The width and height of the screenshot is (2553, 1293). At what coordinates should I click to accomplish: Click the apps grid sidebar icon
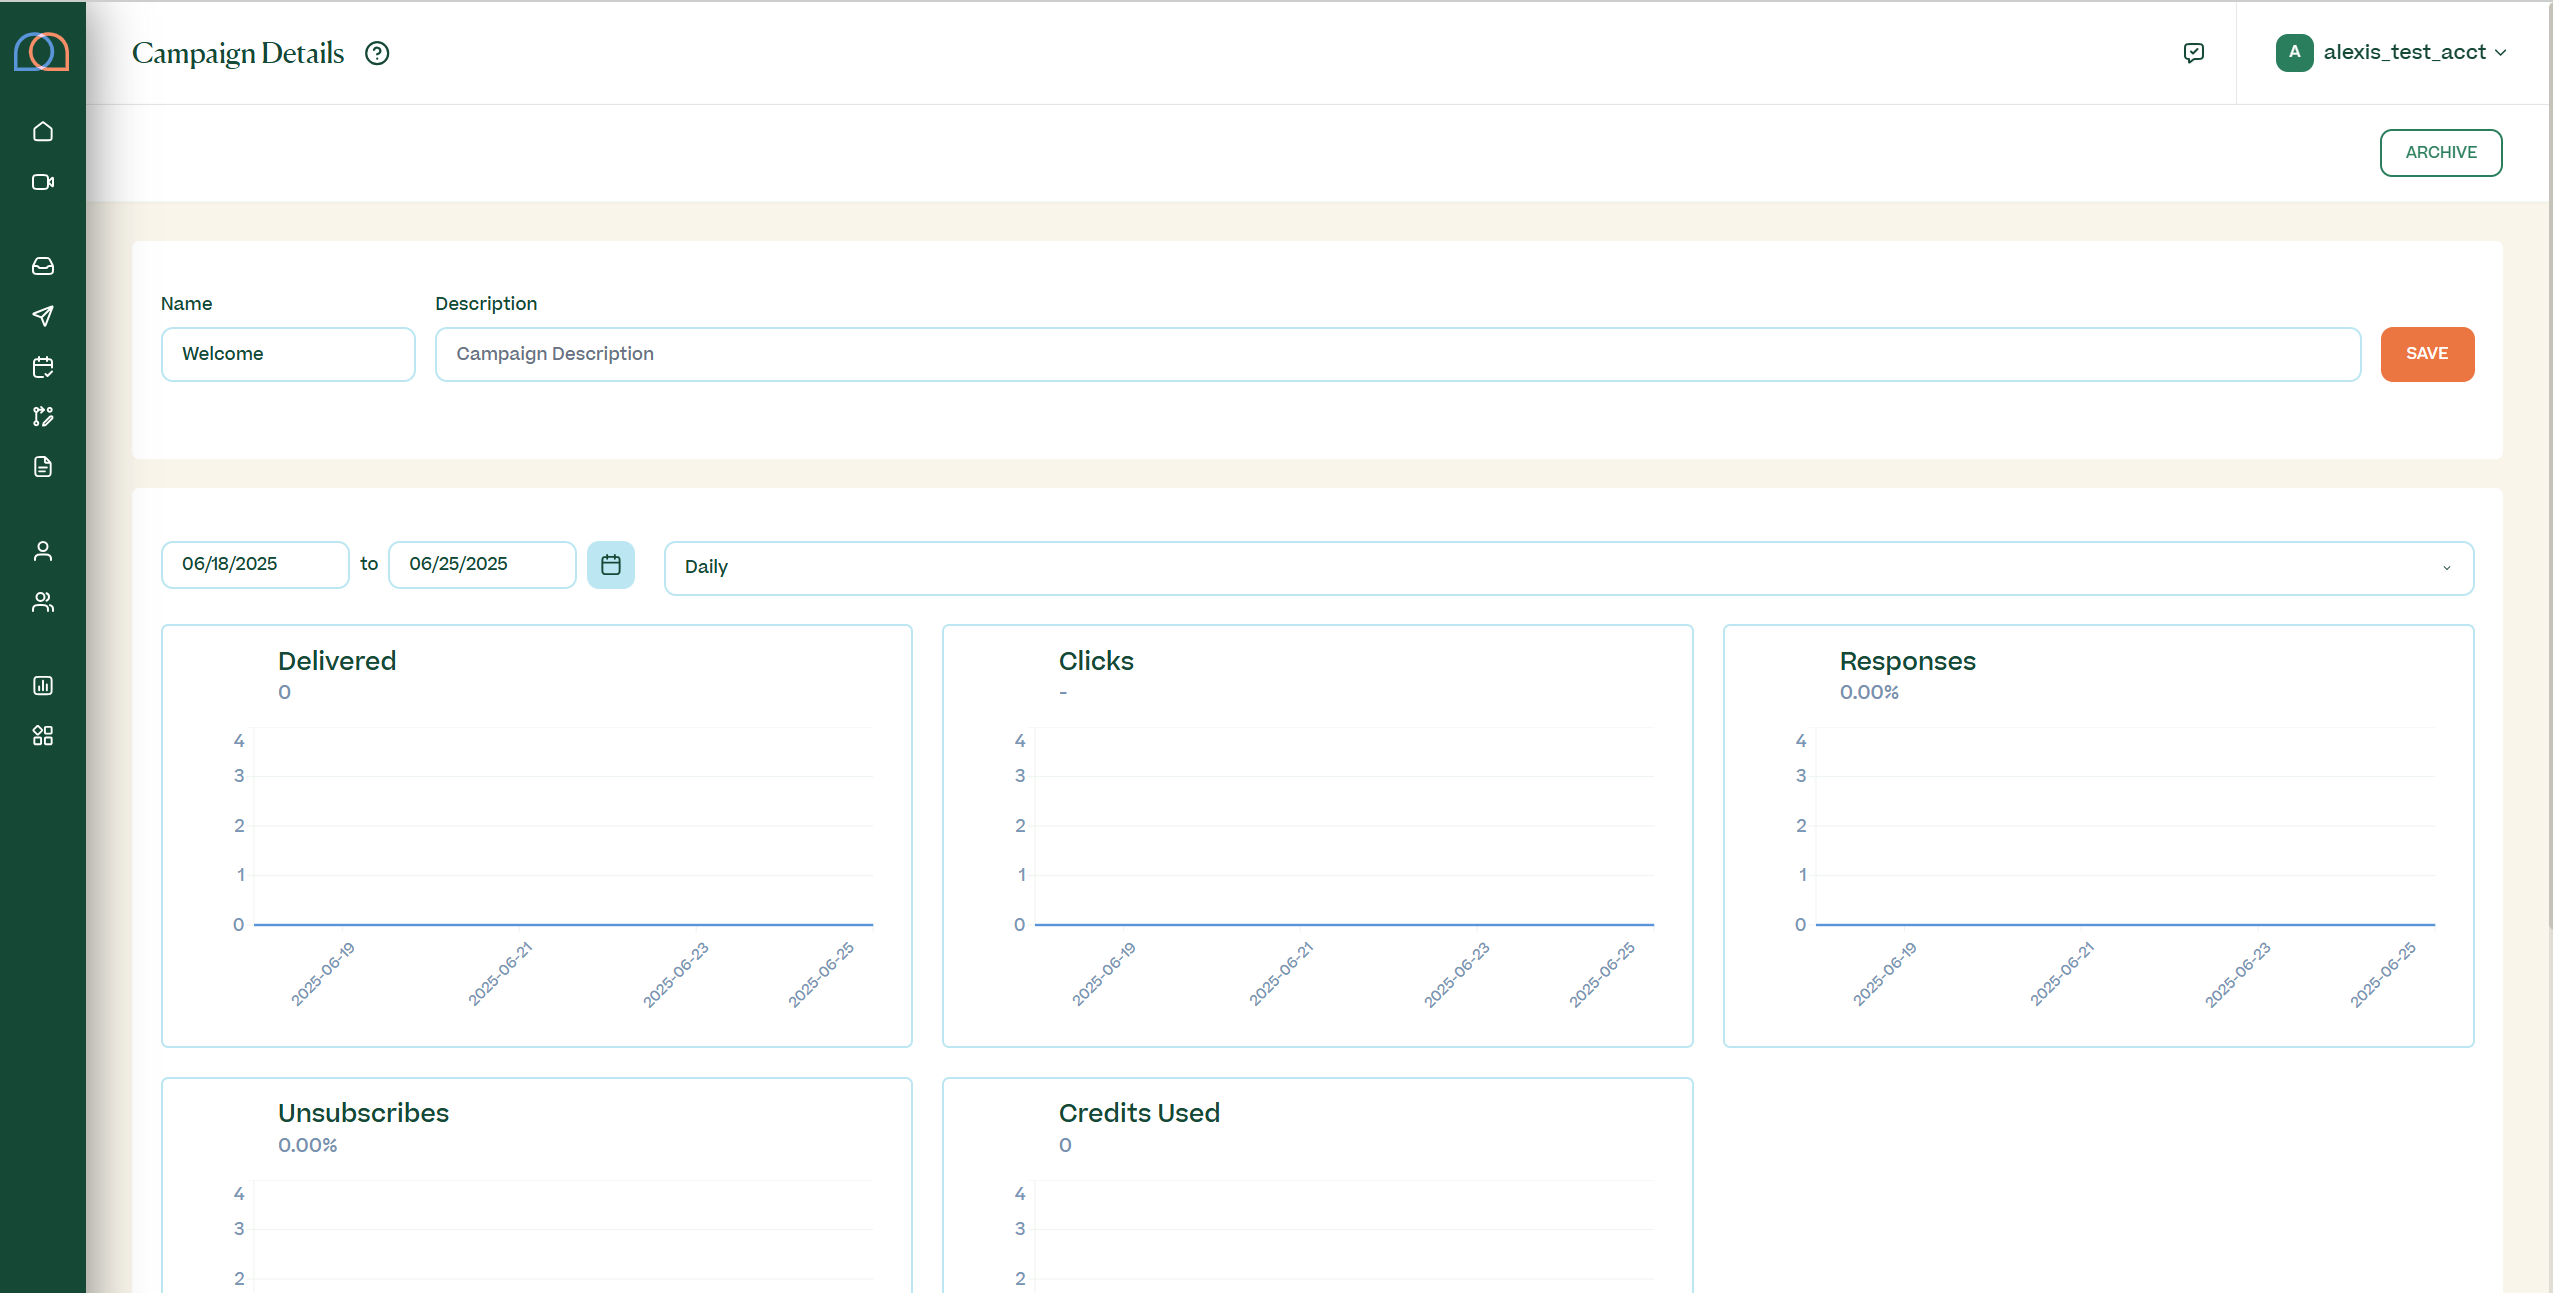[x=43, y=736]
